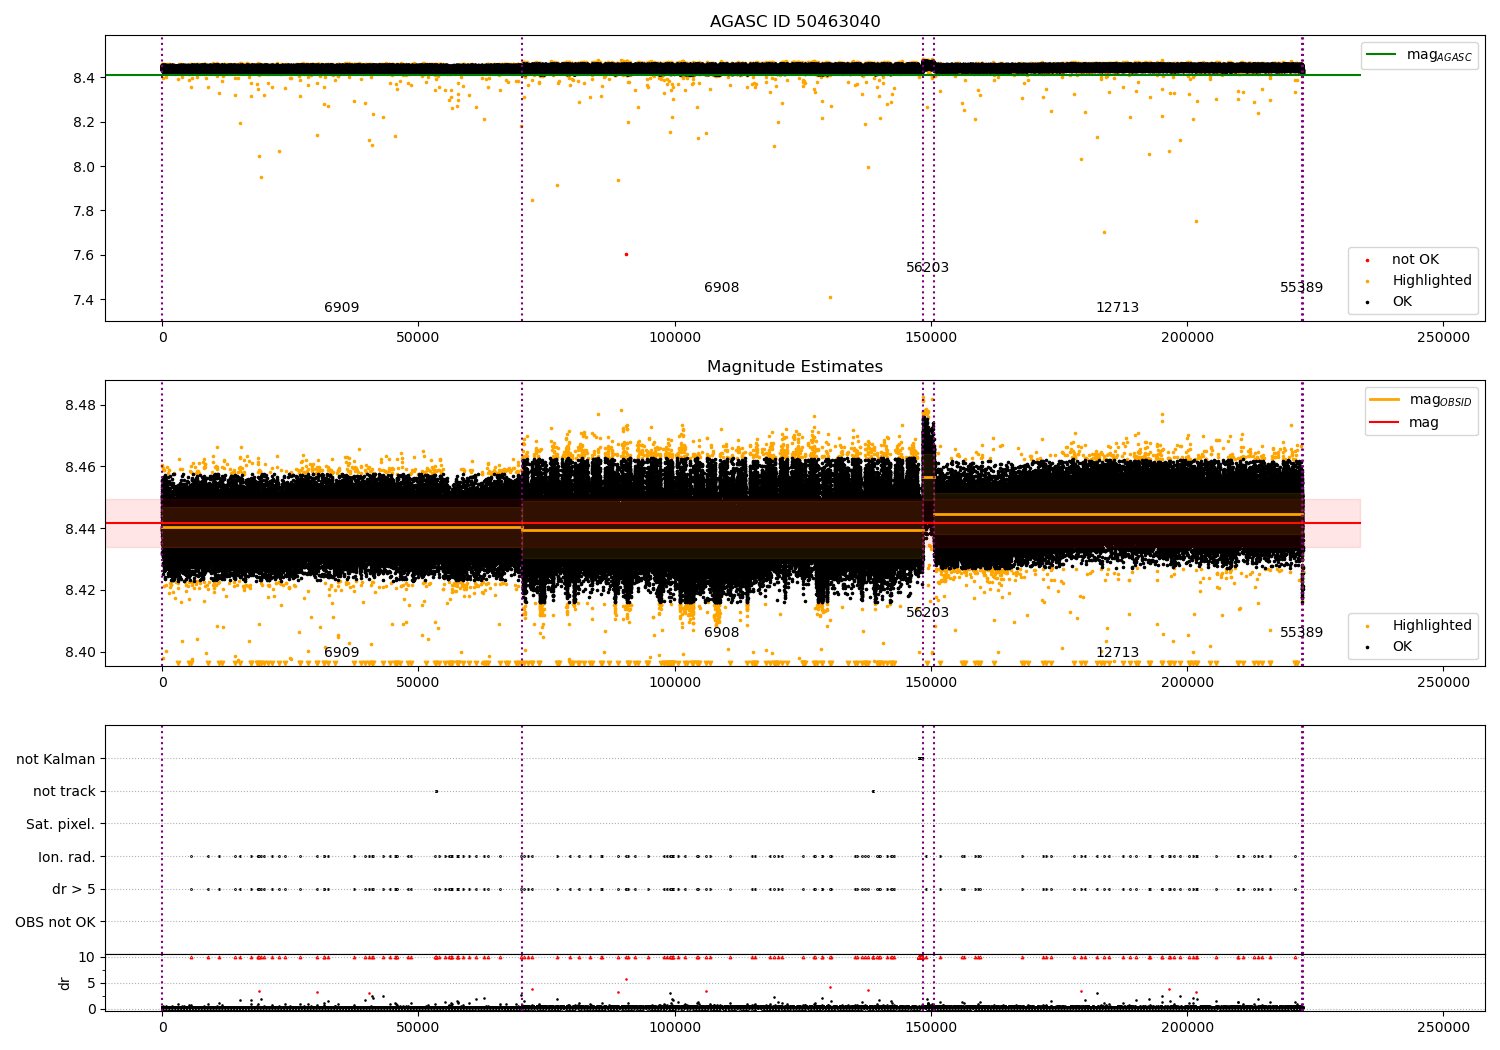The image size is (1500, 1050).
Task: Click obsid label 6908 in the top plot
Action: click(721, 288)
